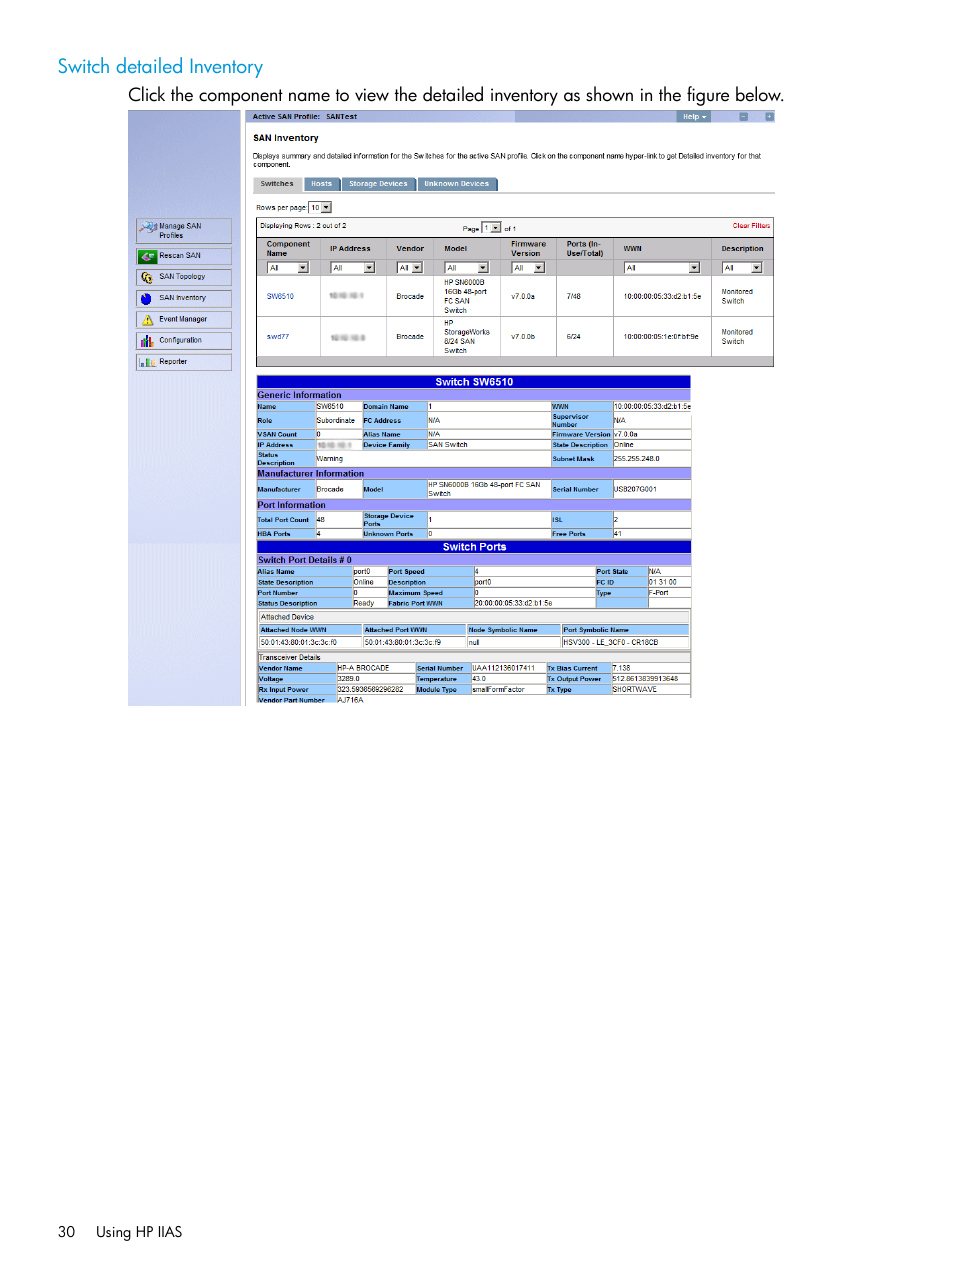Open the Component Name filter dropdown
Image resolution: width=954 pixels, height=1271 pixels.
288,268
